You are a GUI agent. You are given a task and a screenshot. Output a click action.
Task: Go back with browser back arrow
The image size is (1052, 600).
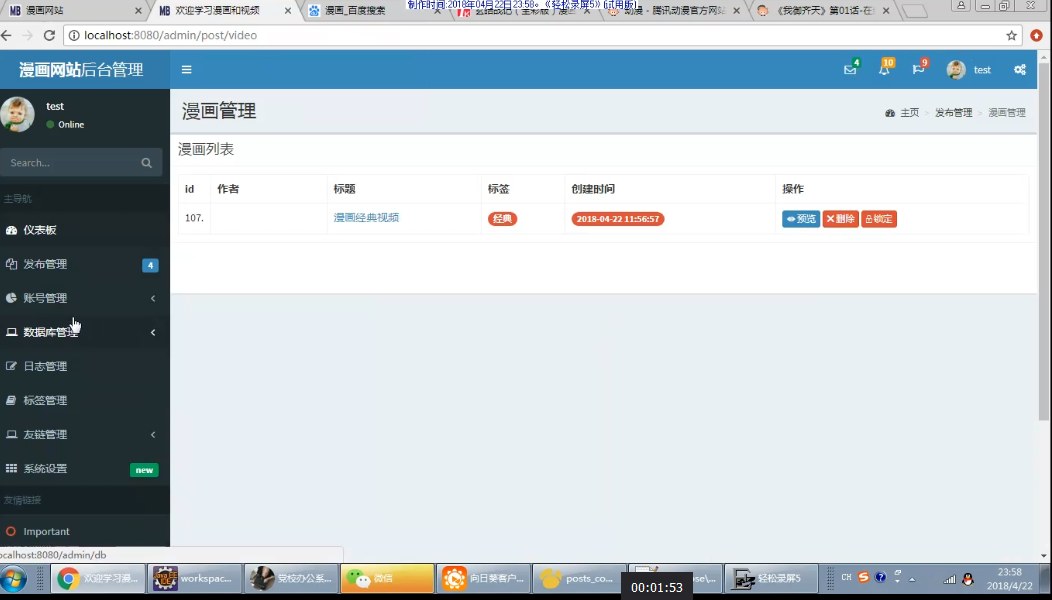tap(7, 36)
